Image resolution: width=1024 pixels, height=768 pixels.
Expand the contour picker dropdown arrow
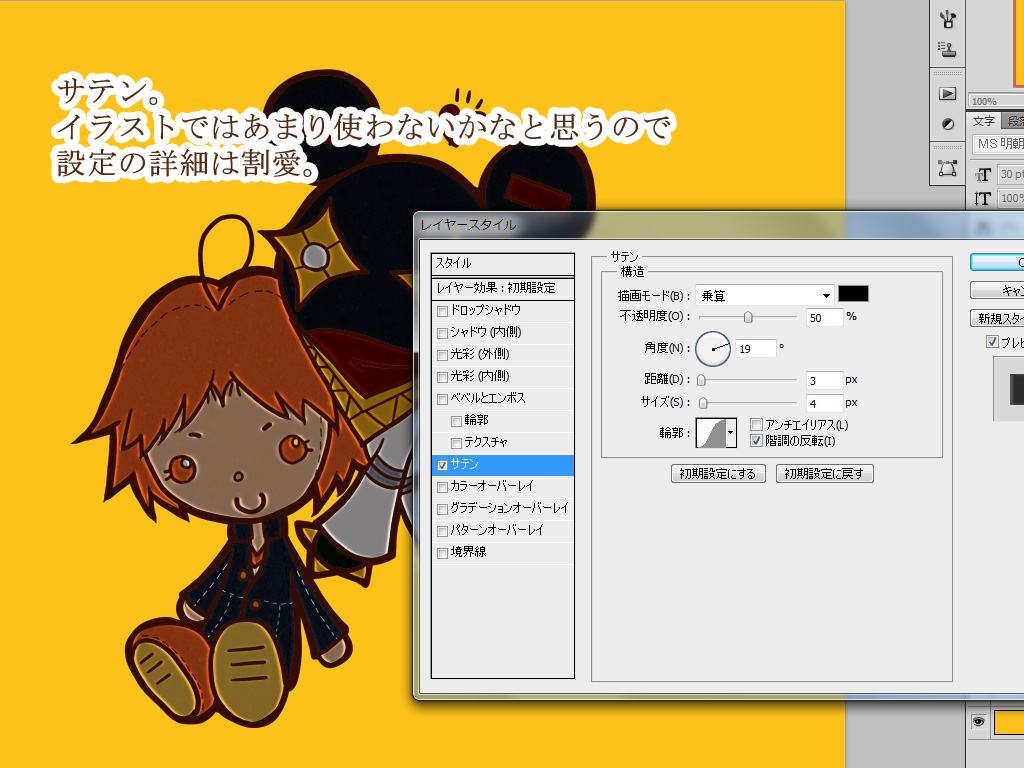coord(731,433)
